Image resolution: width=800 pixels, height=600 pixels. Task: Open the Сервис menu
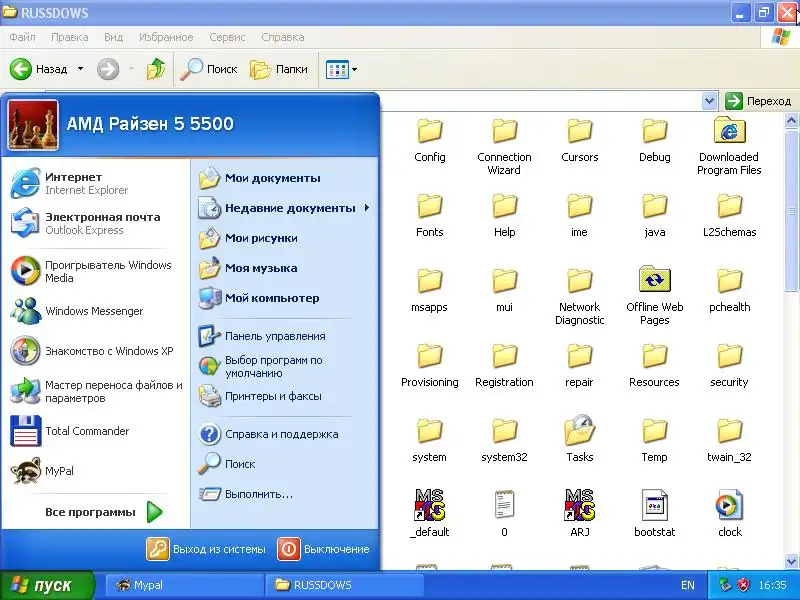tap(227, 37)
